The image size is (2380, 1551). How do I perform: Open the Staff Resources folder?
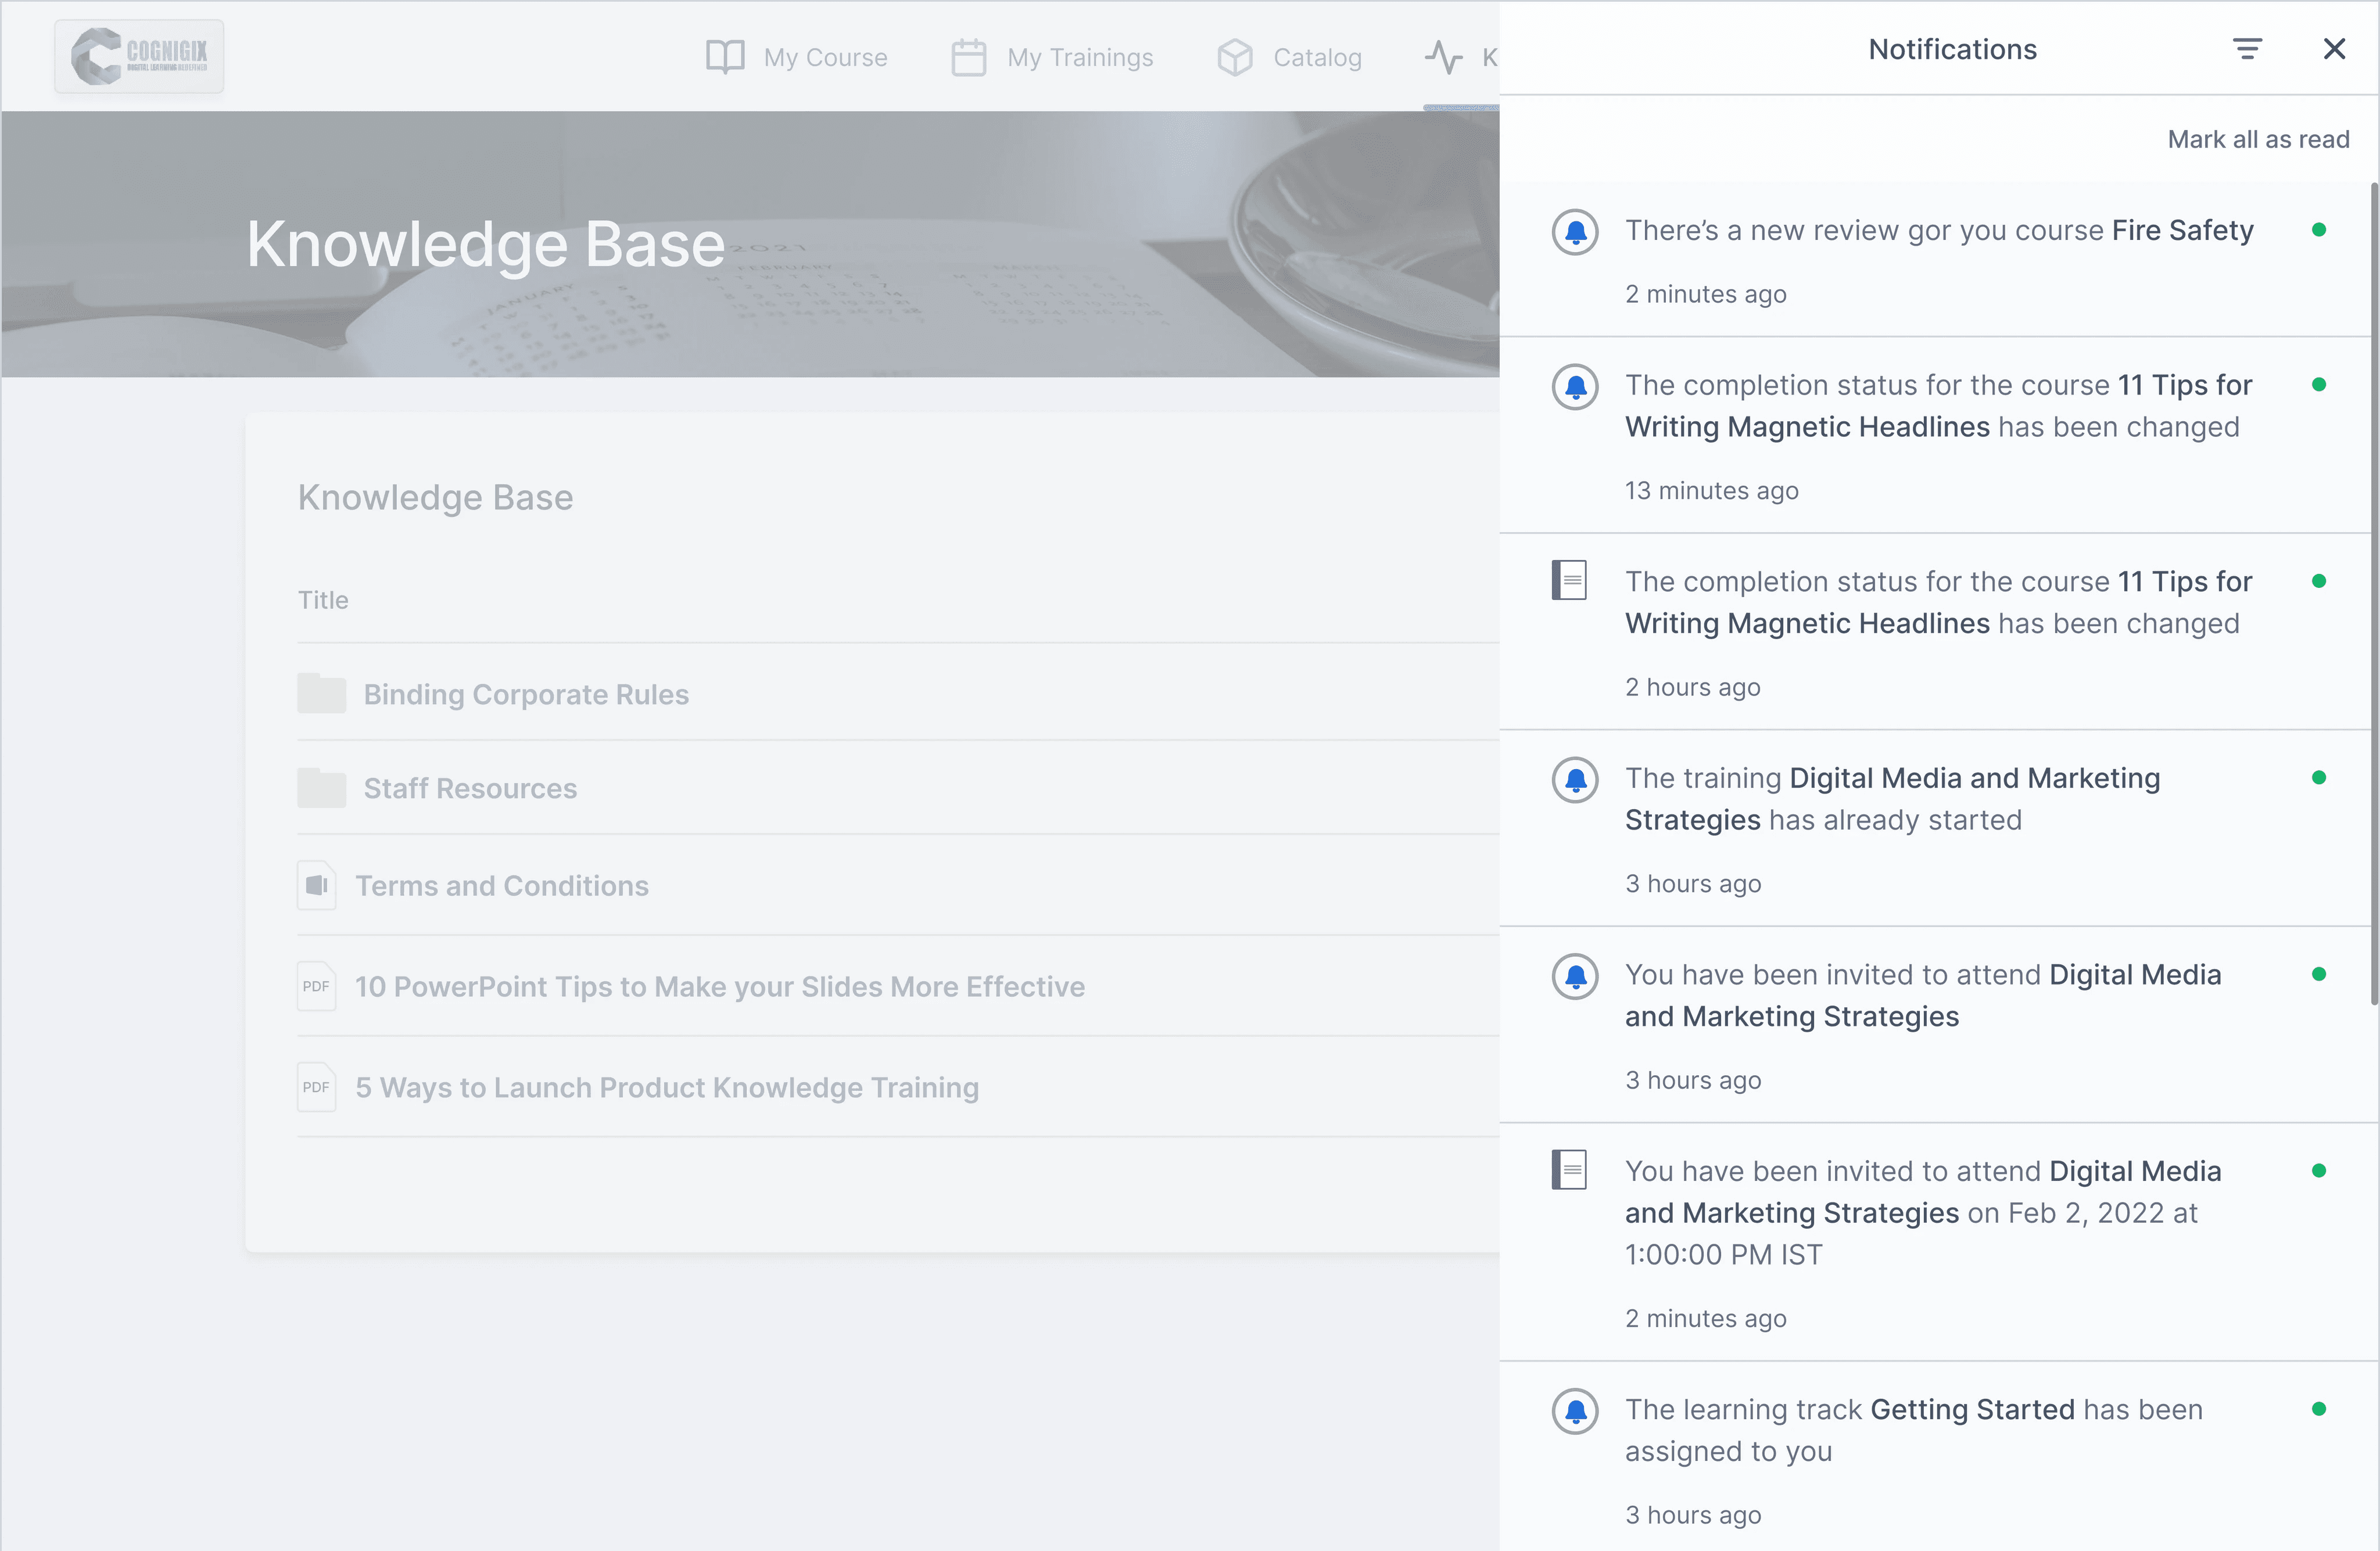pyautogui.click(x=469, y=788)
